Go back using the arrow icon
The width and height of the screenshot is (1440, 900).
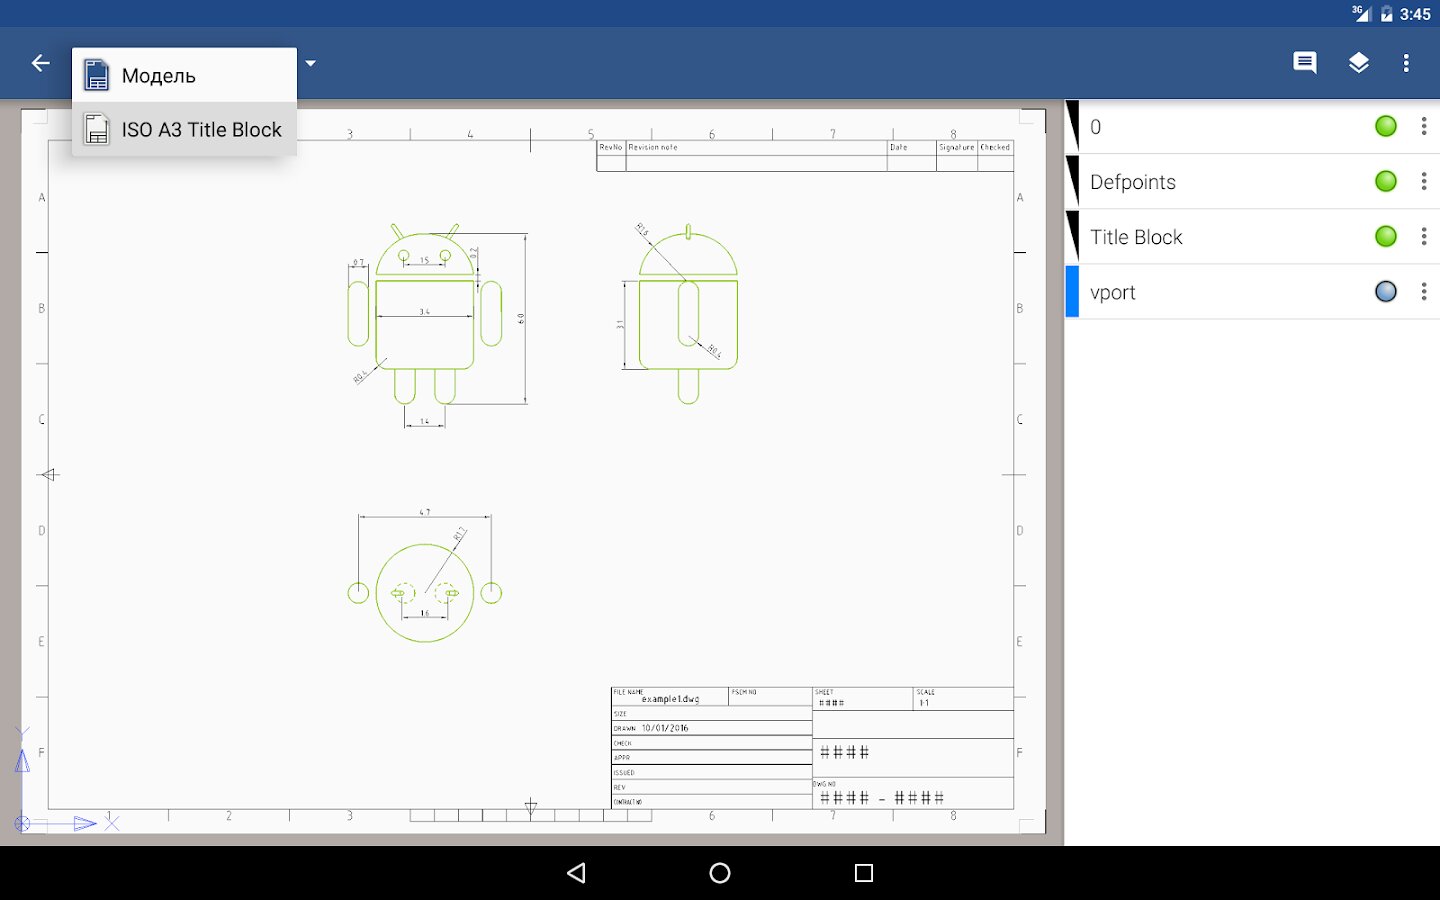(x=40, y=63)
